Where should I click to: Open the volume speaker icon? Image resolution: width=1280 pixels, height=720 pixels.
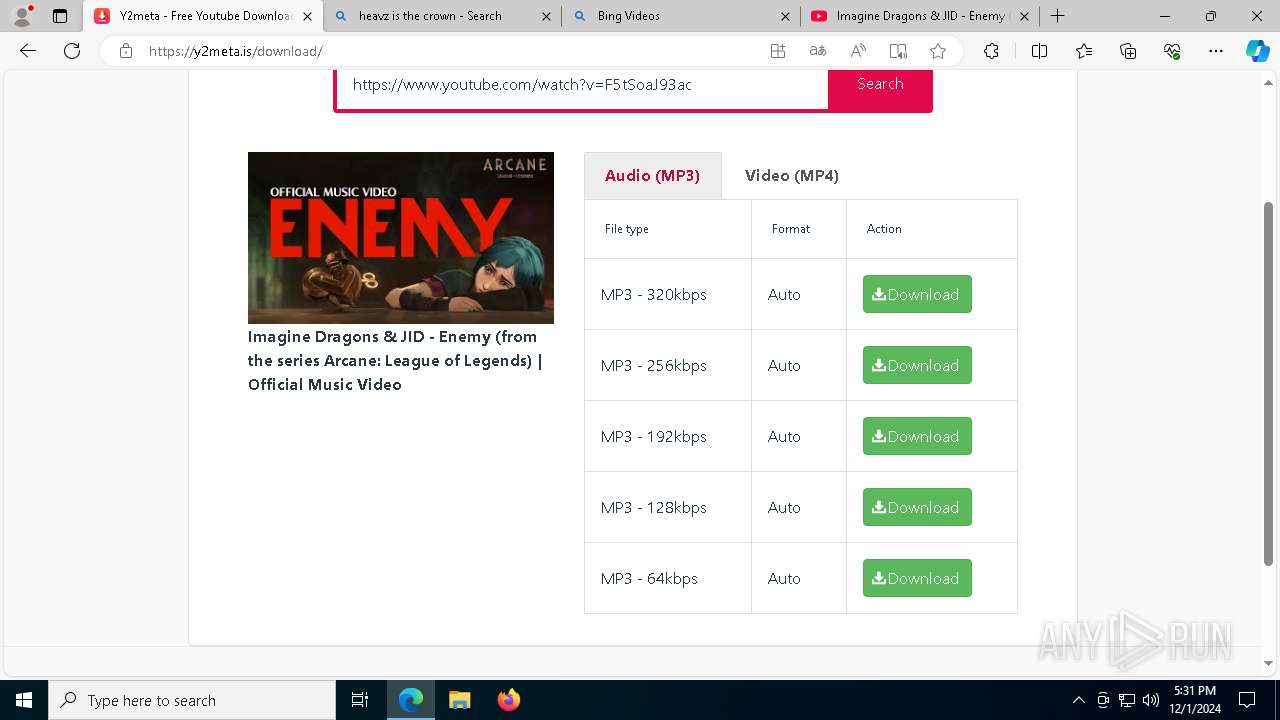[x=1151, y=700]
